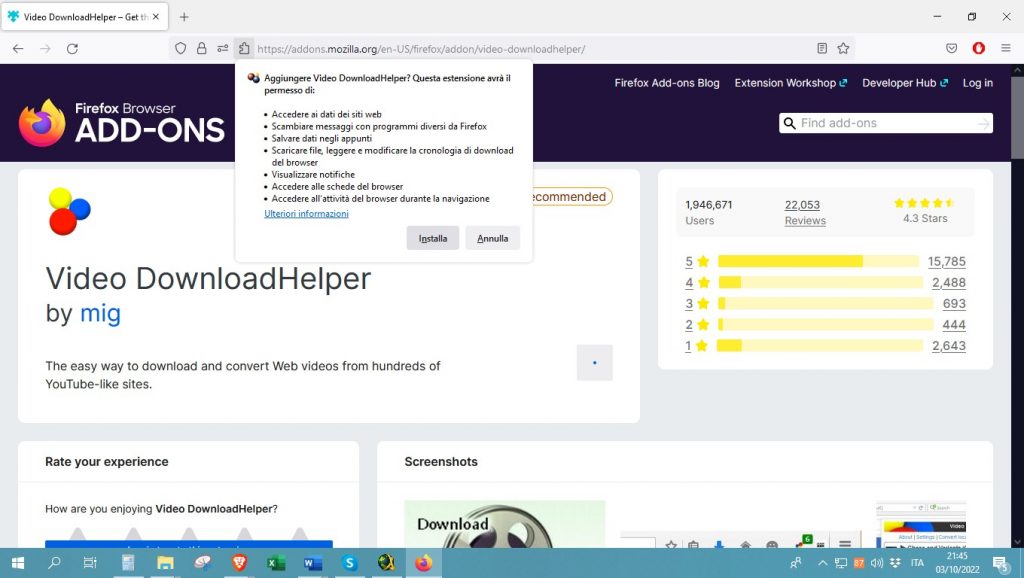
Task: Click the Pocket save icon in toolbar
Action: tap(952, 48)
